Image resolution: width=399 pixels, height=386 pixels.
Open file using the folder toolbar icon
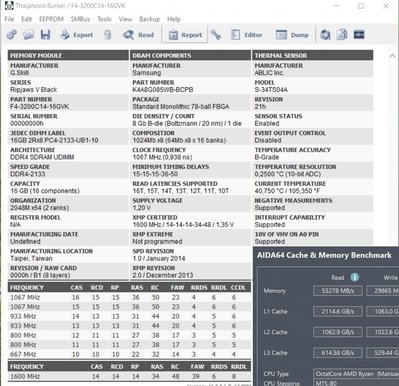tap(29, 34)
